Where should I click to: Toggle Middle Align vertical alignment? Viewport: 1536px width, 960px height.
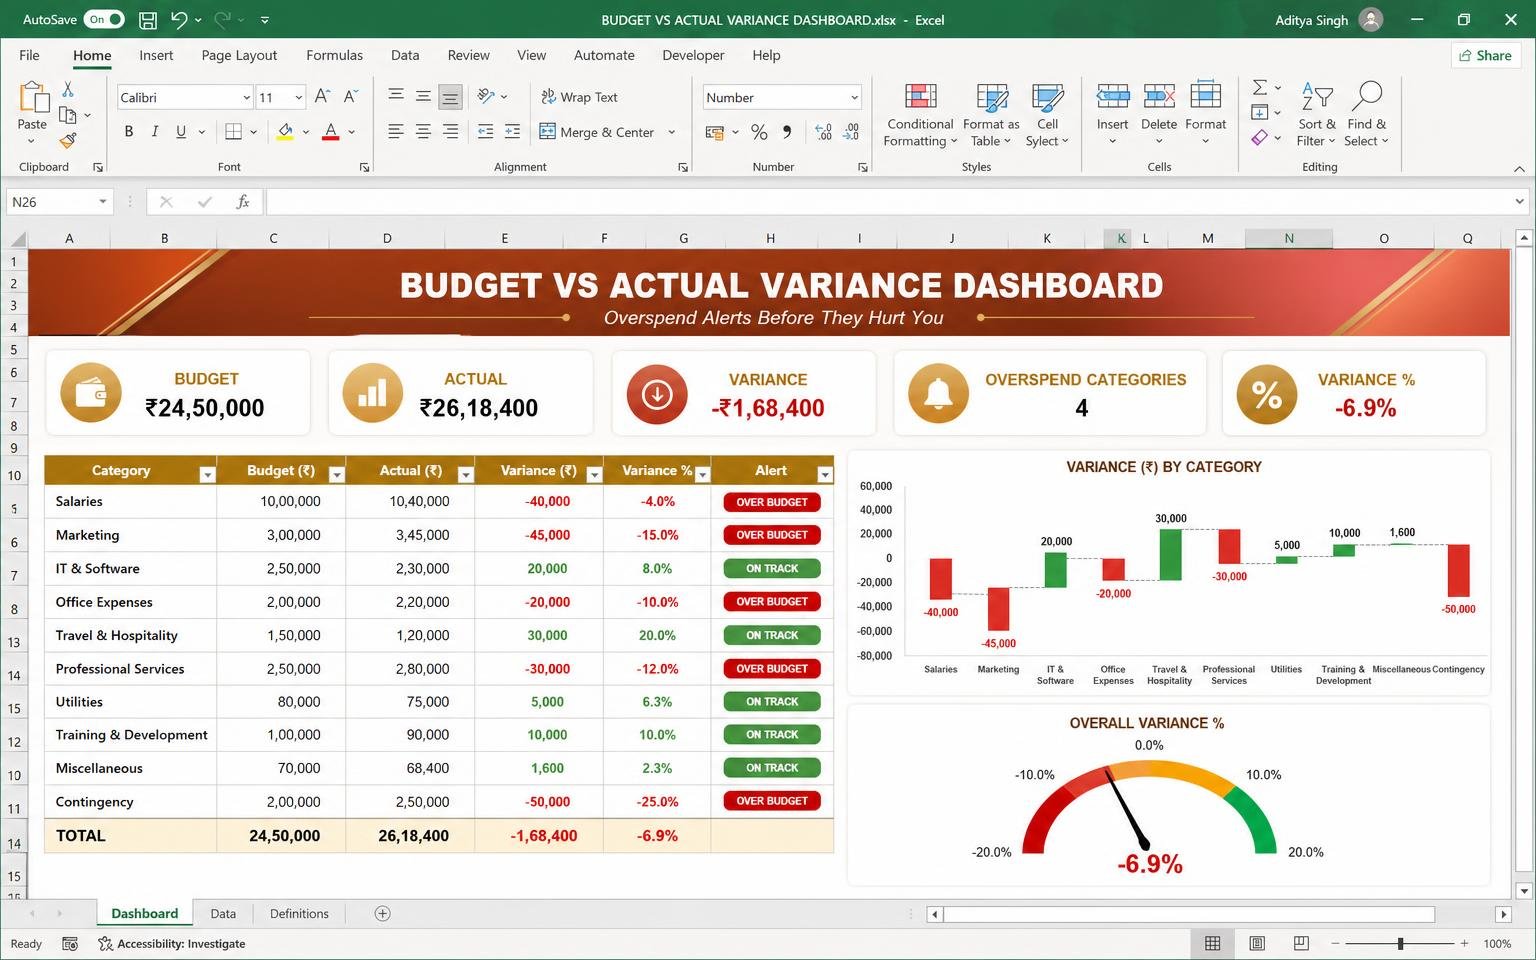423,96
